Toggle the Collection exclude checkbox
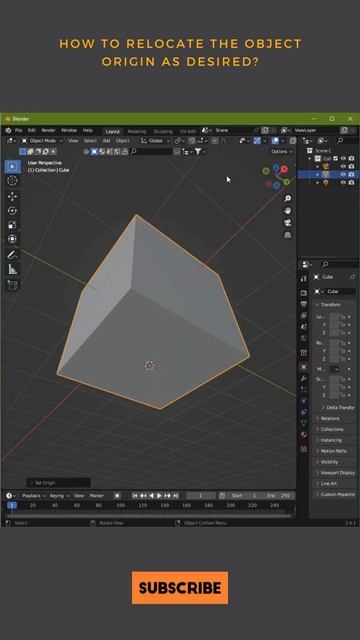The width and height of the screenshot is (360, 640). (336, 158)
